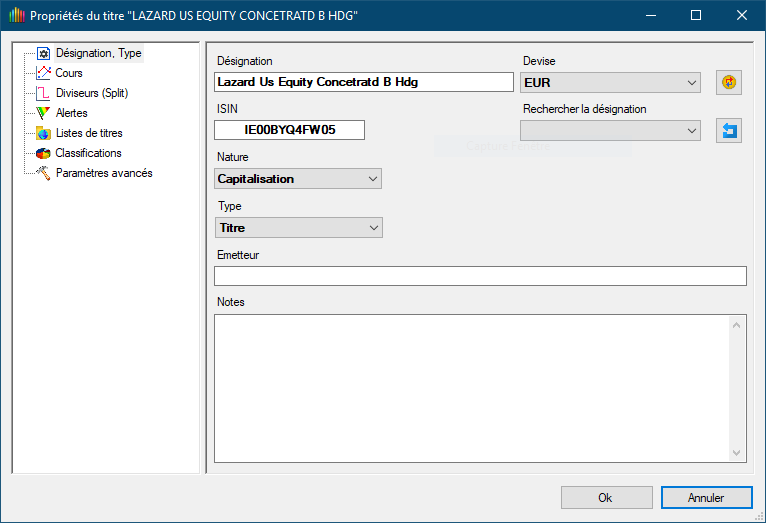Click the hammer icon for Paramètres avancés
Viewport: 766px width, 523px height.
[43, 173]
